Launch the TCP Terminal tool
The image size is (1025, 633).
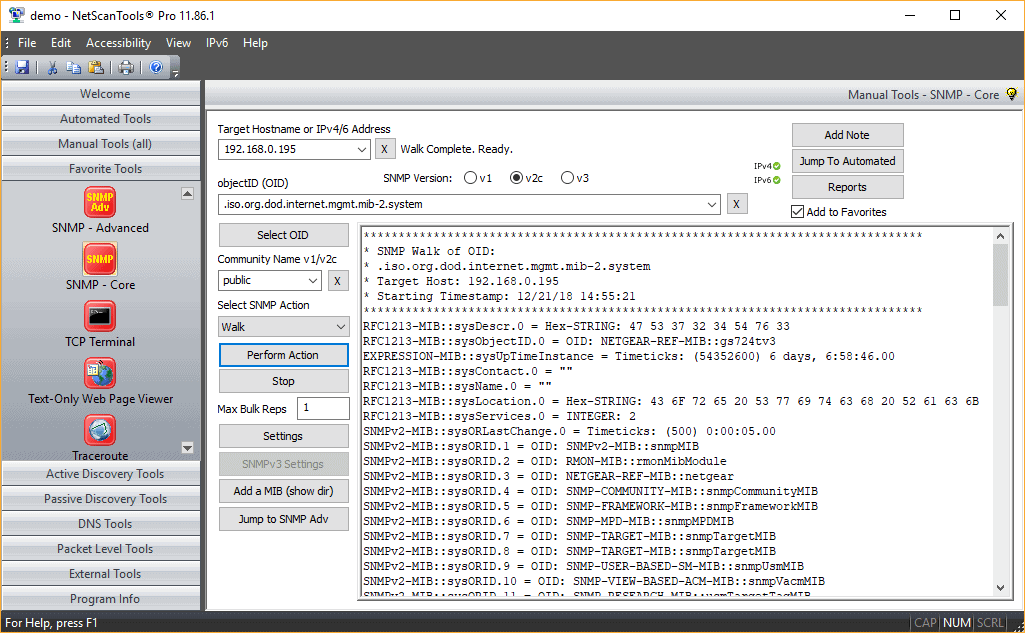point(99,320)
